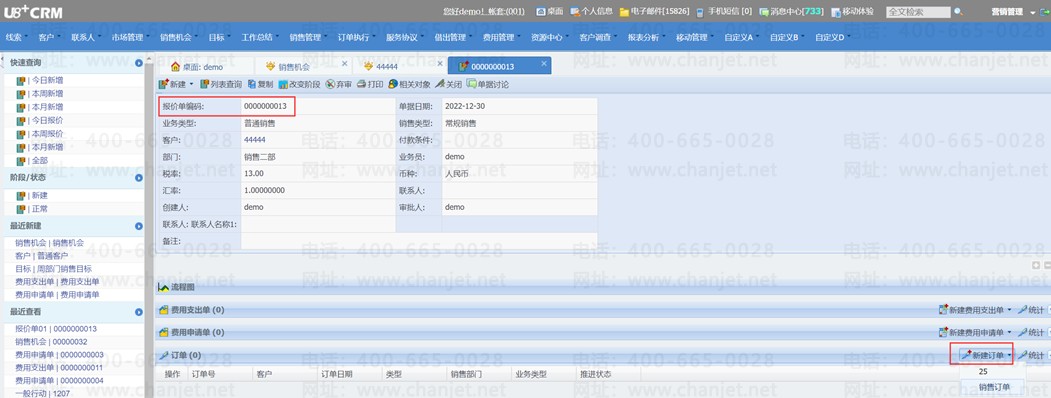The image size is (1051, 398).
Task: Open 目标 | 周部门销售目标 recent item
Action: [x=53, y=269]
